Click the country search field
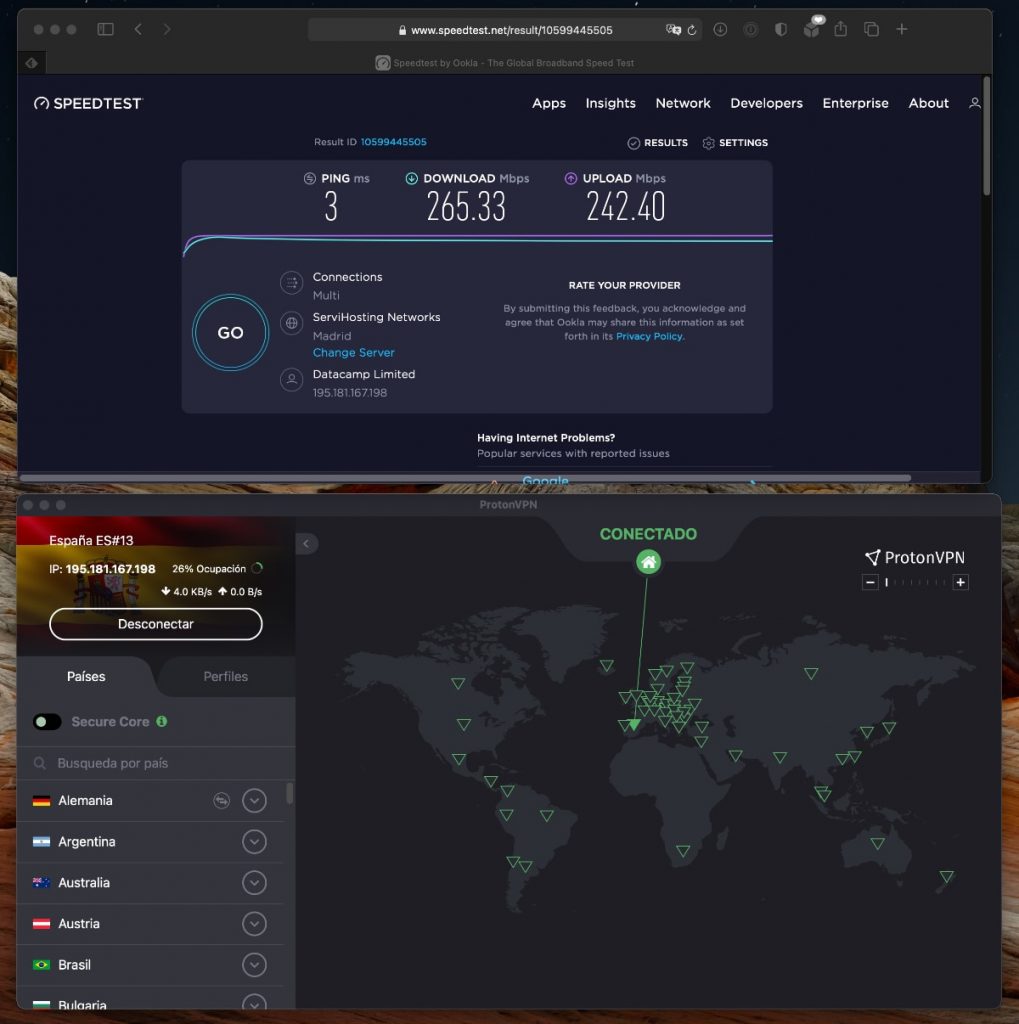The height and width of the screenshot is (1024, 1019). tap(155, 763)
